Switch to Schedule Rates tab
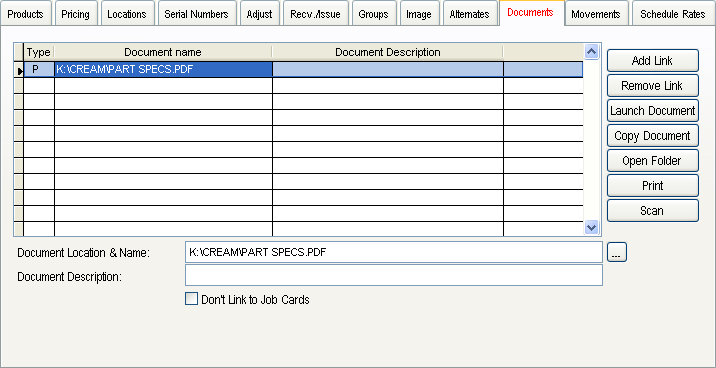 click(x=673, y=14)
